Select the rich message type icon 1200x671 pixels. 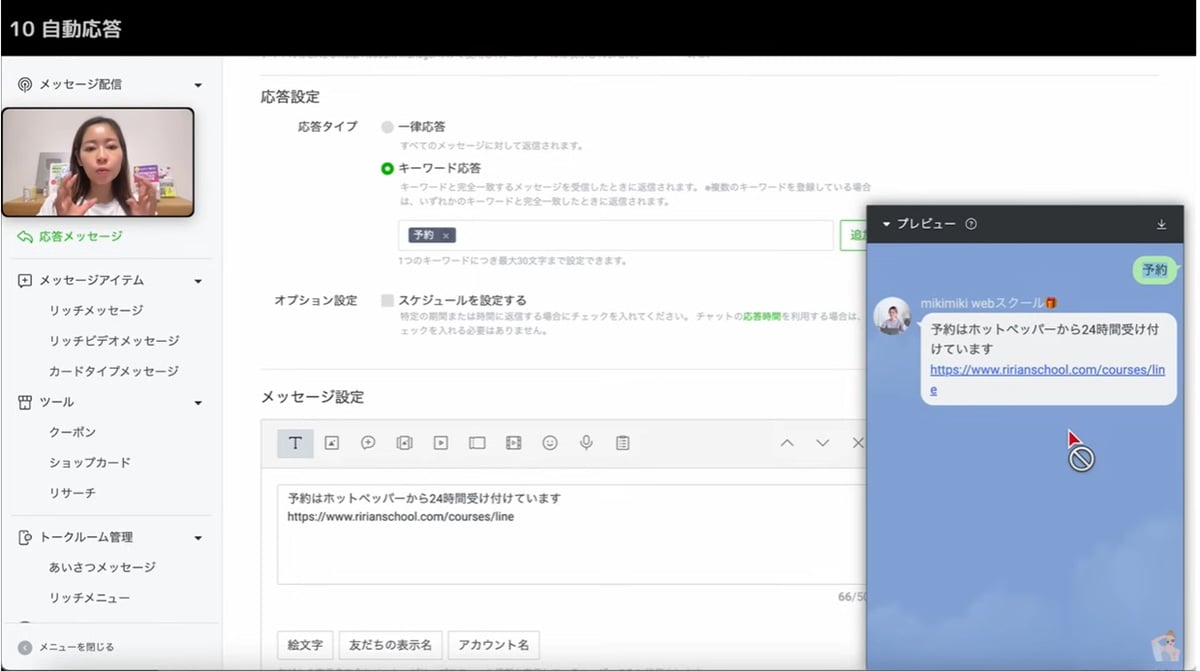(x=404, y=443)
